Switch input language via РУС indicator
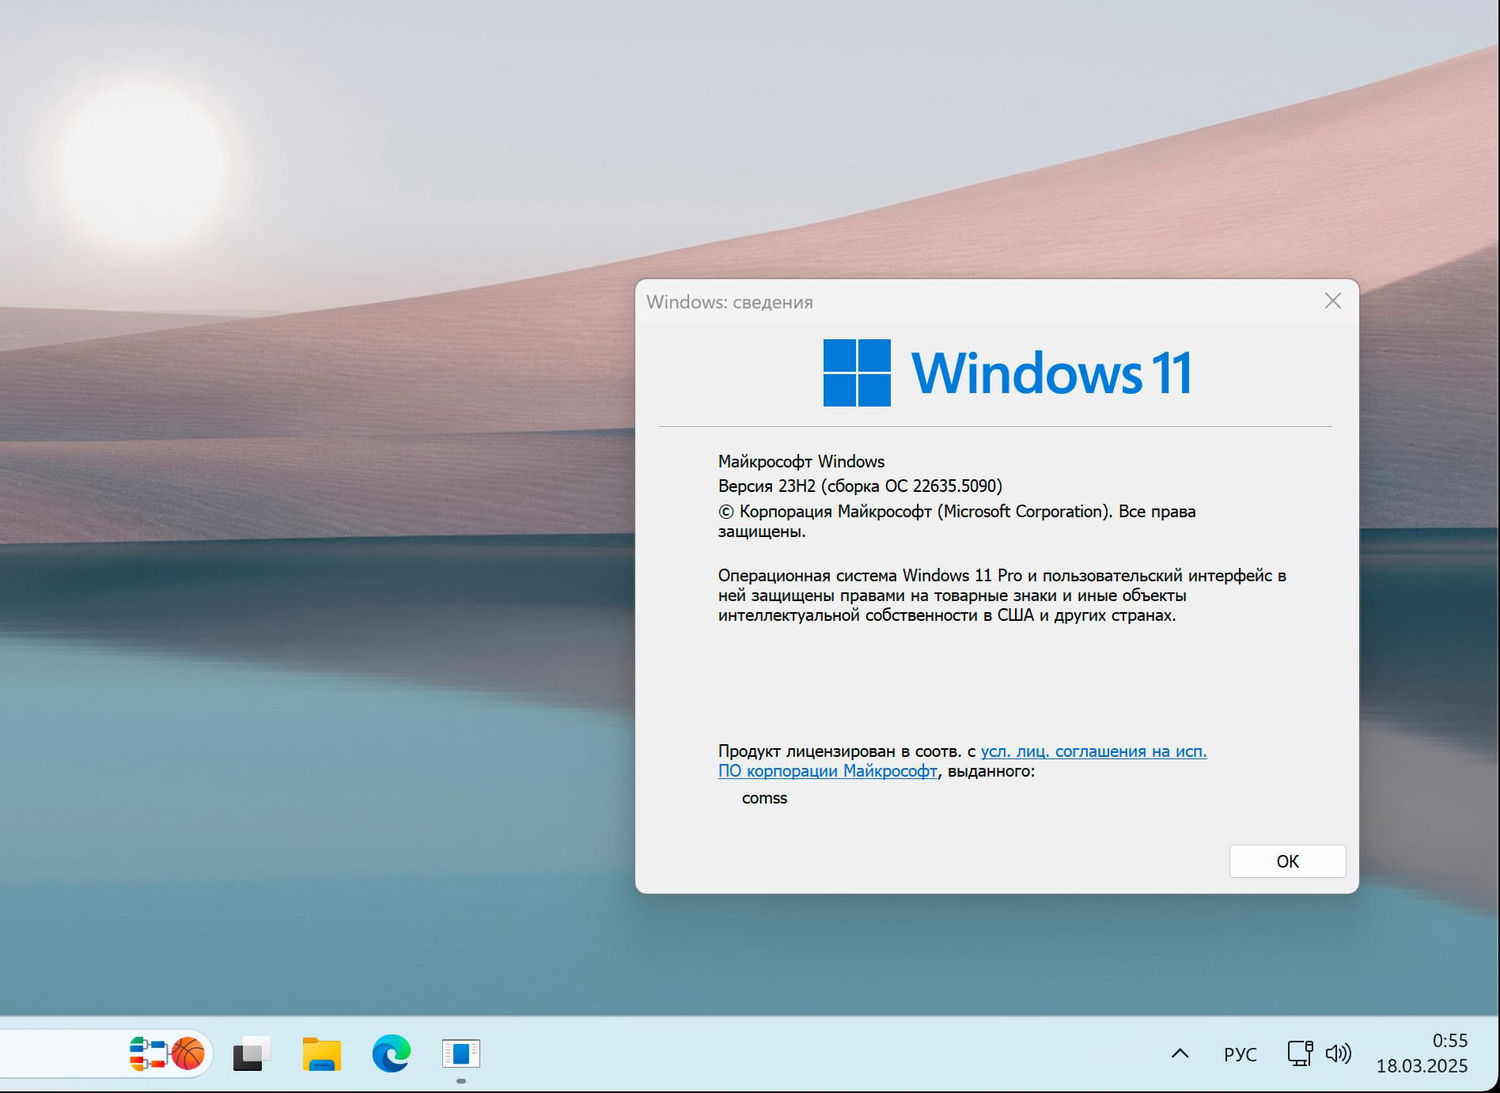Screen dimensions: 1500x1093 pos(1240,1054)
